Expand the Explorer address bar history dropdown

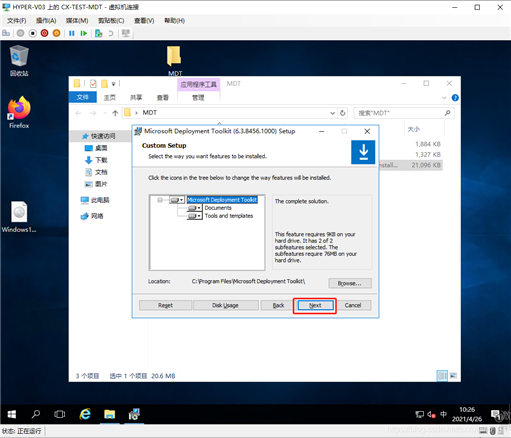pos(332,113)
